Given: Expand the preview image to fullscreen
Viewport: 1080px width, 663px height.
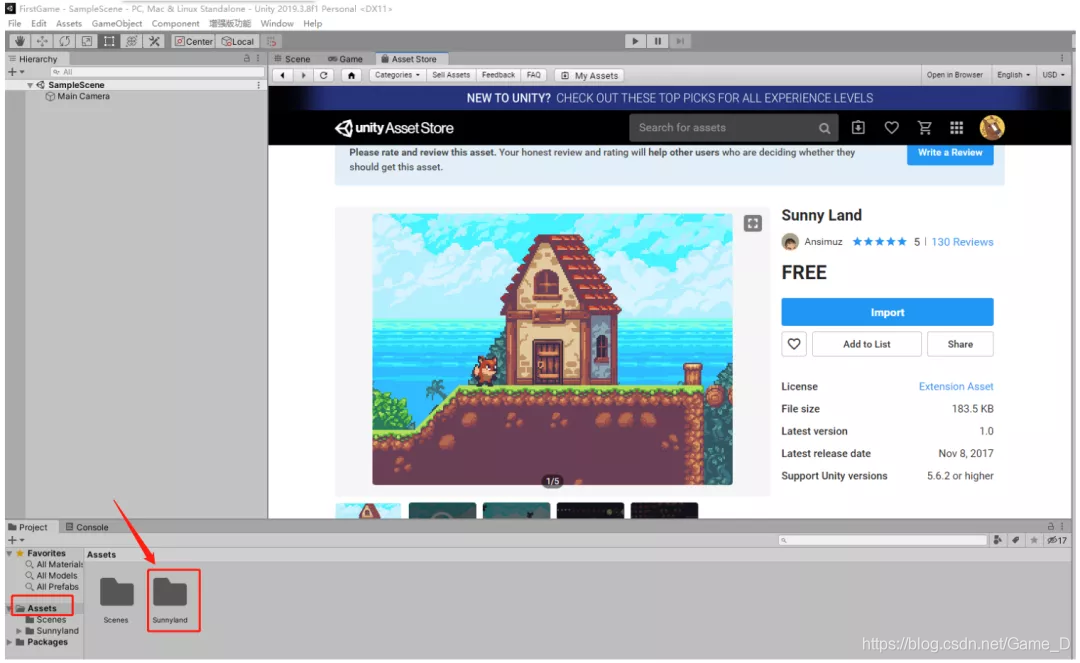Looking at the screenshot, I should point(753,224).
